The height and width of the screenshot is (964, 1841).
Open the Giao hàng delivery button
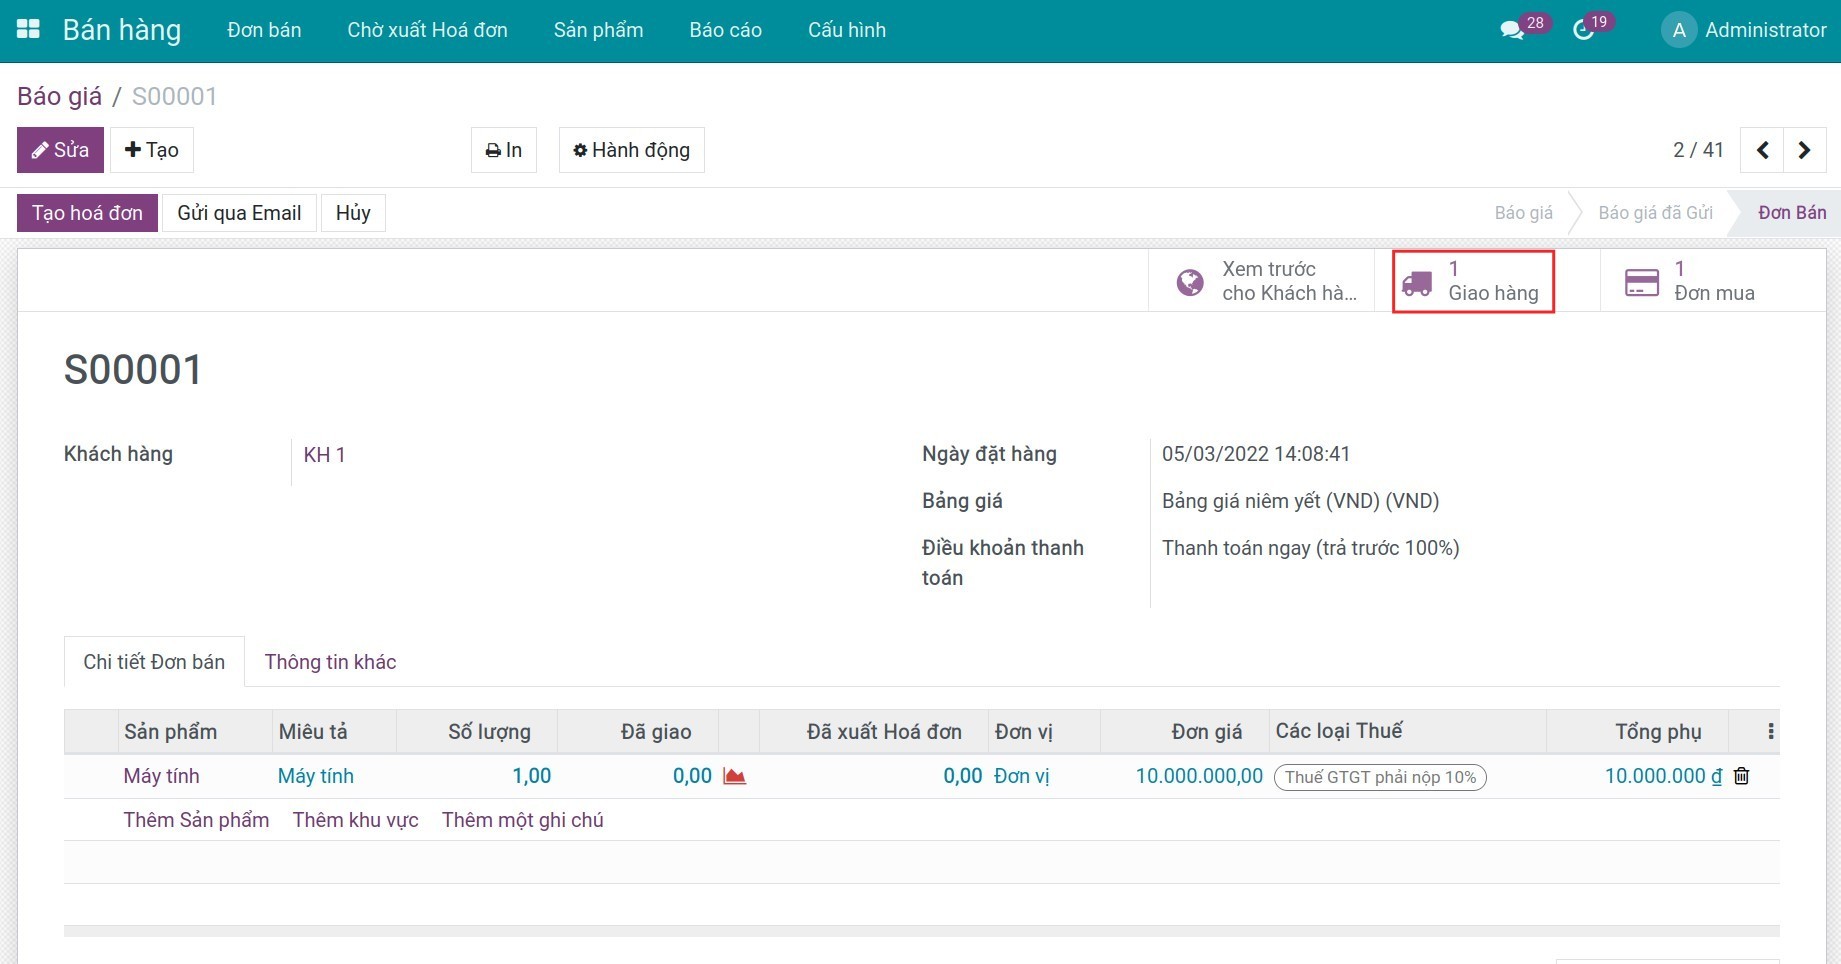pyautogui.click(x=1473, y=282)
